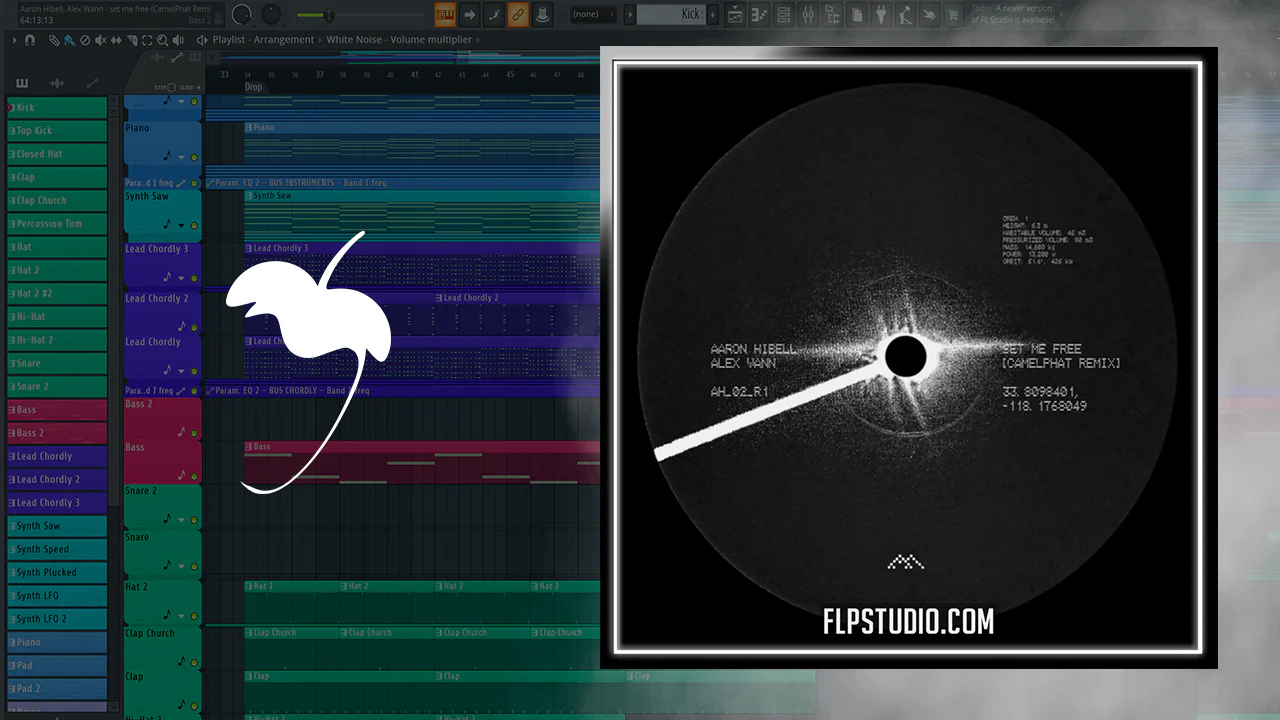Screen dimensions: 1280x720
Task: Mute the Piano track
Action: pyautogui.click(x=194, y=157)
